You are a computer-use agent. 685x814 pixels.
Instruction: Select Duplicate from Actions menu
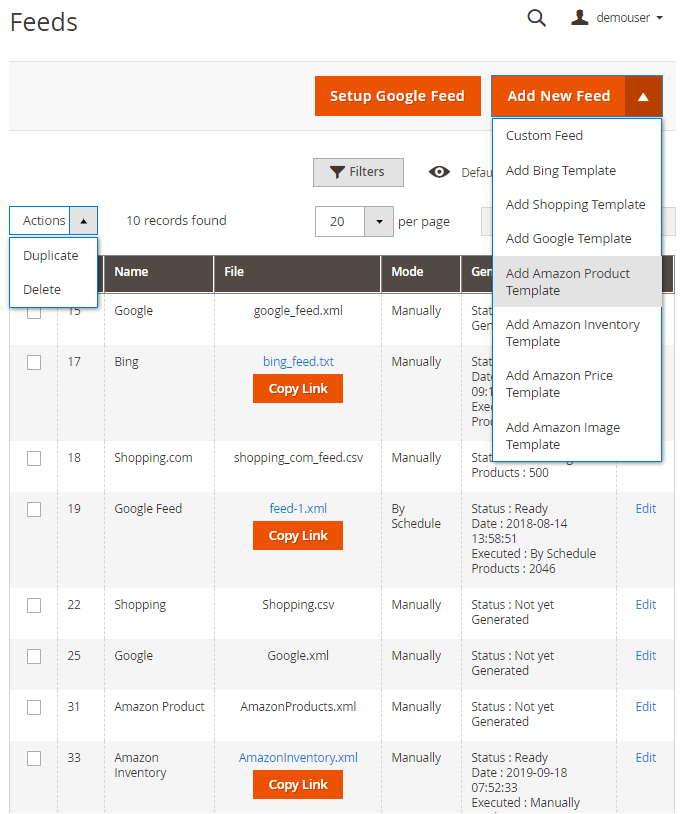[x=51, y=256]
